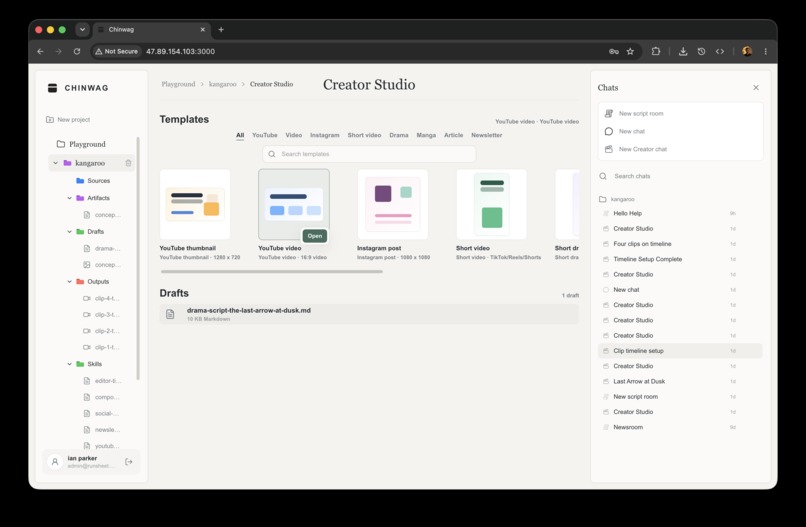Select the Video templates tab

pos(294,135)
